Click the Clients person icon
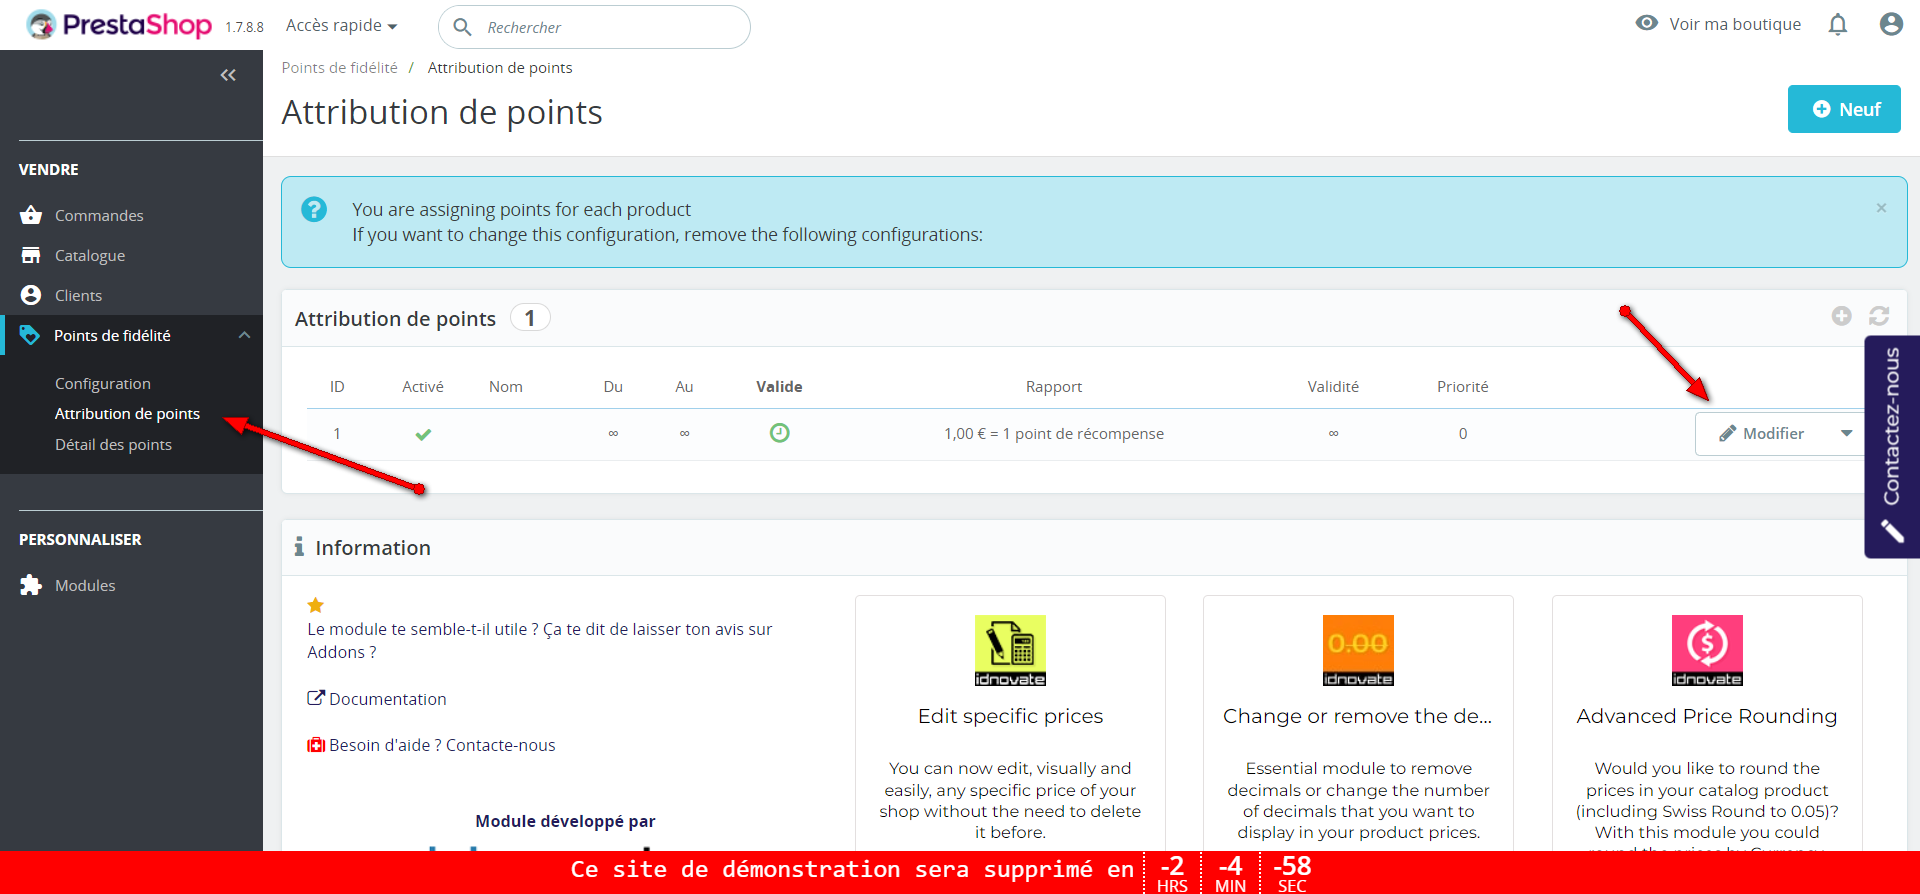 (31, 295)
